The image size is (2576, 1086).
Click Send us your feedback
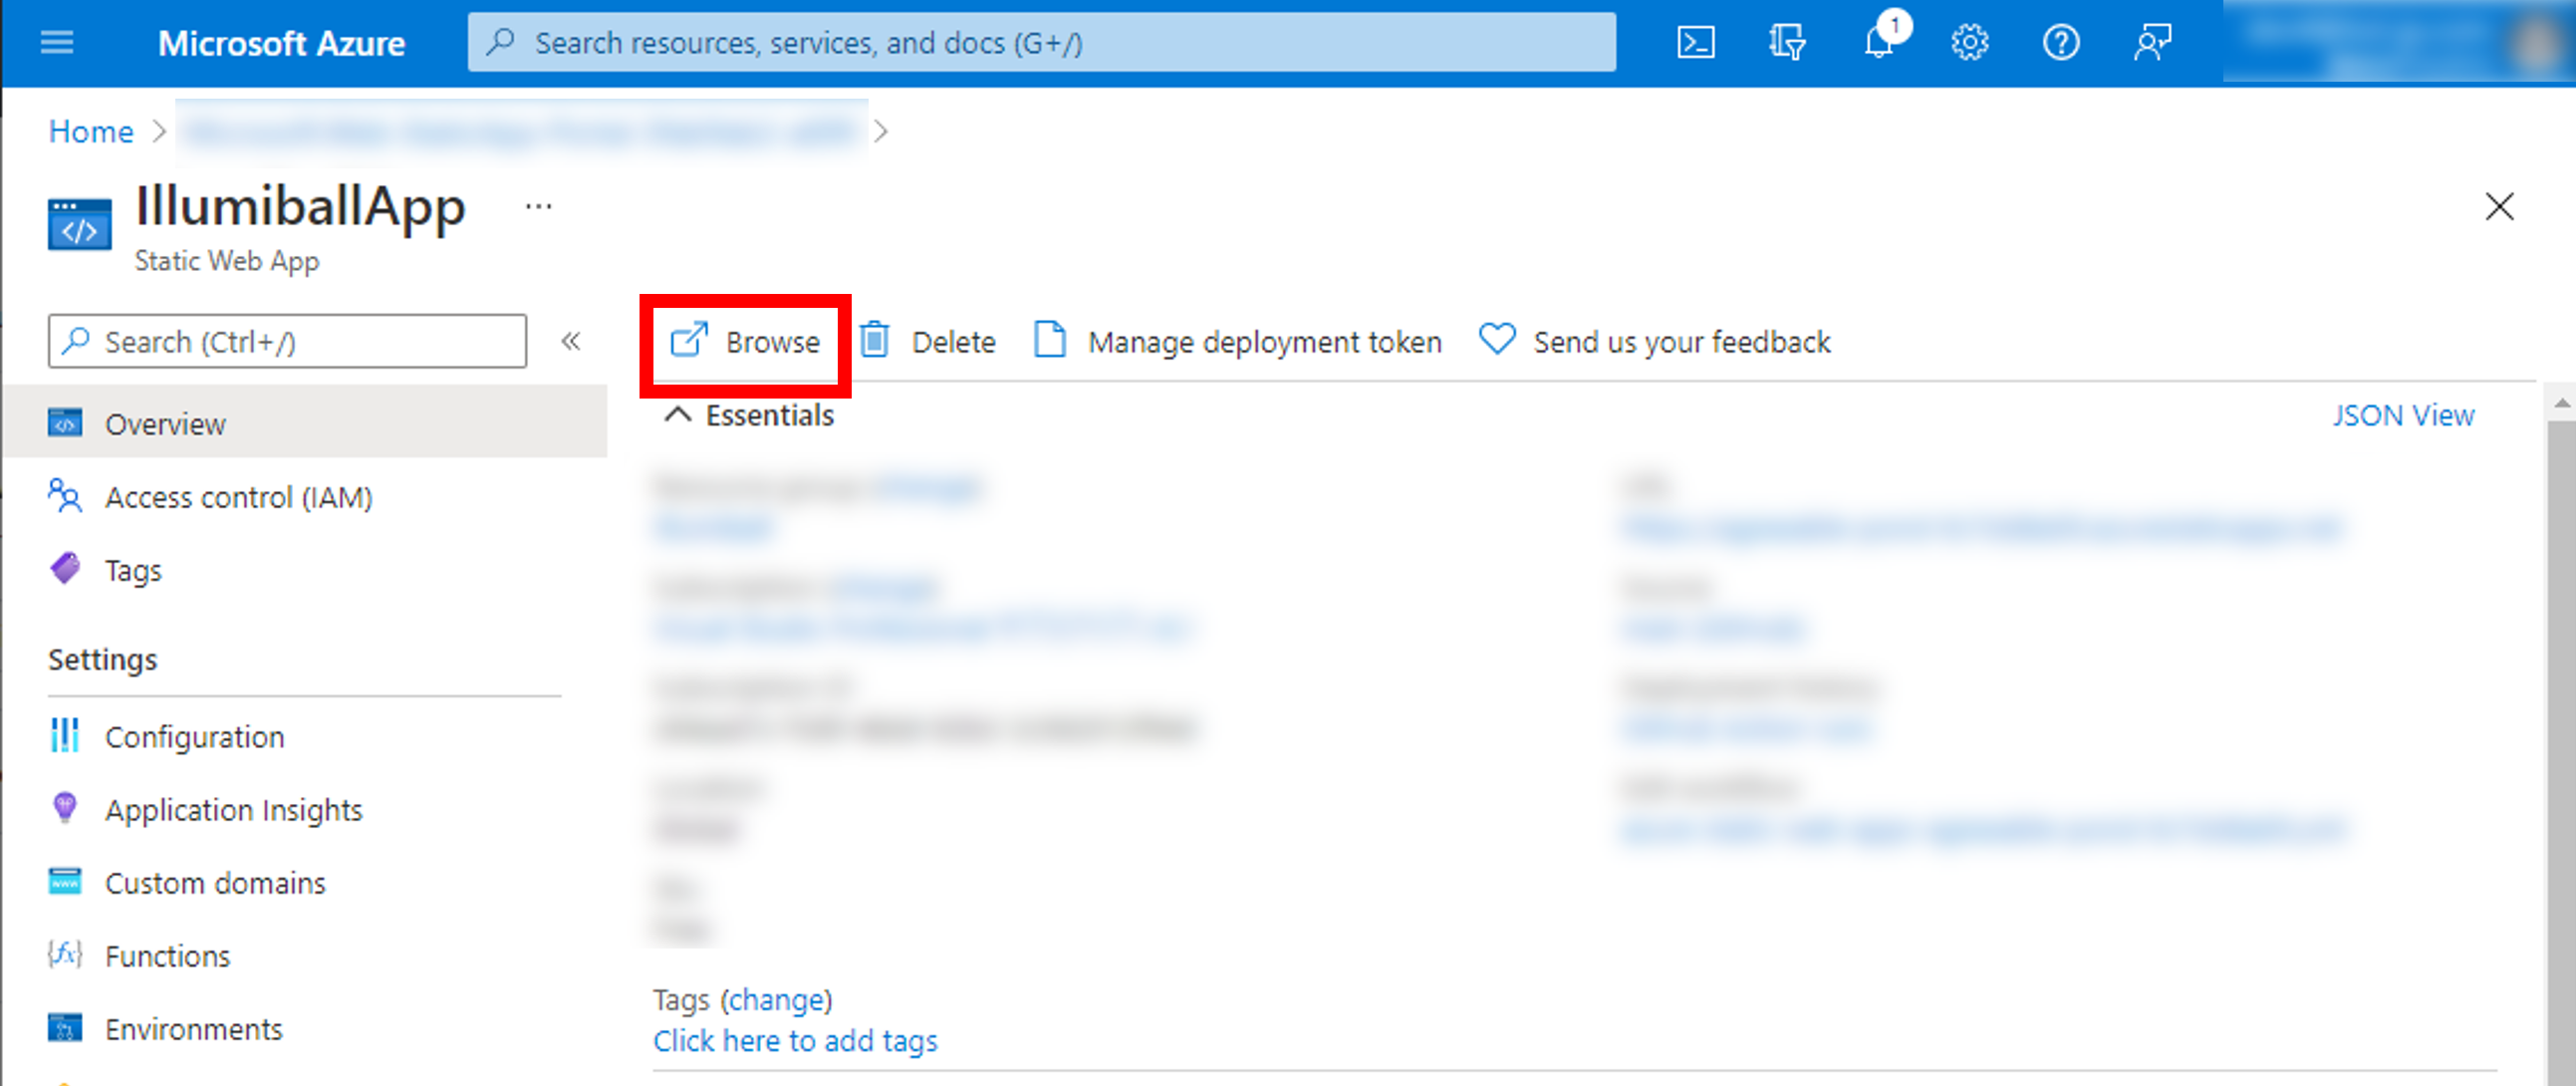point(1655,342)
